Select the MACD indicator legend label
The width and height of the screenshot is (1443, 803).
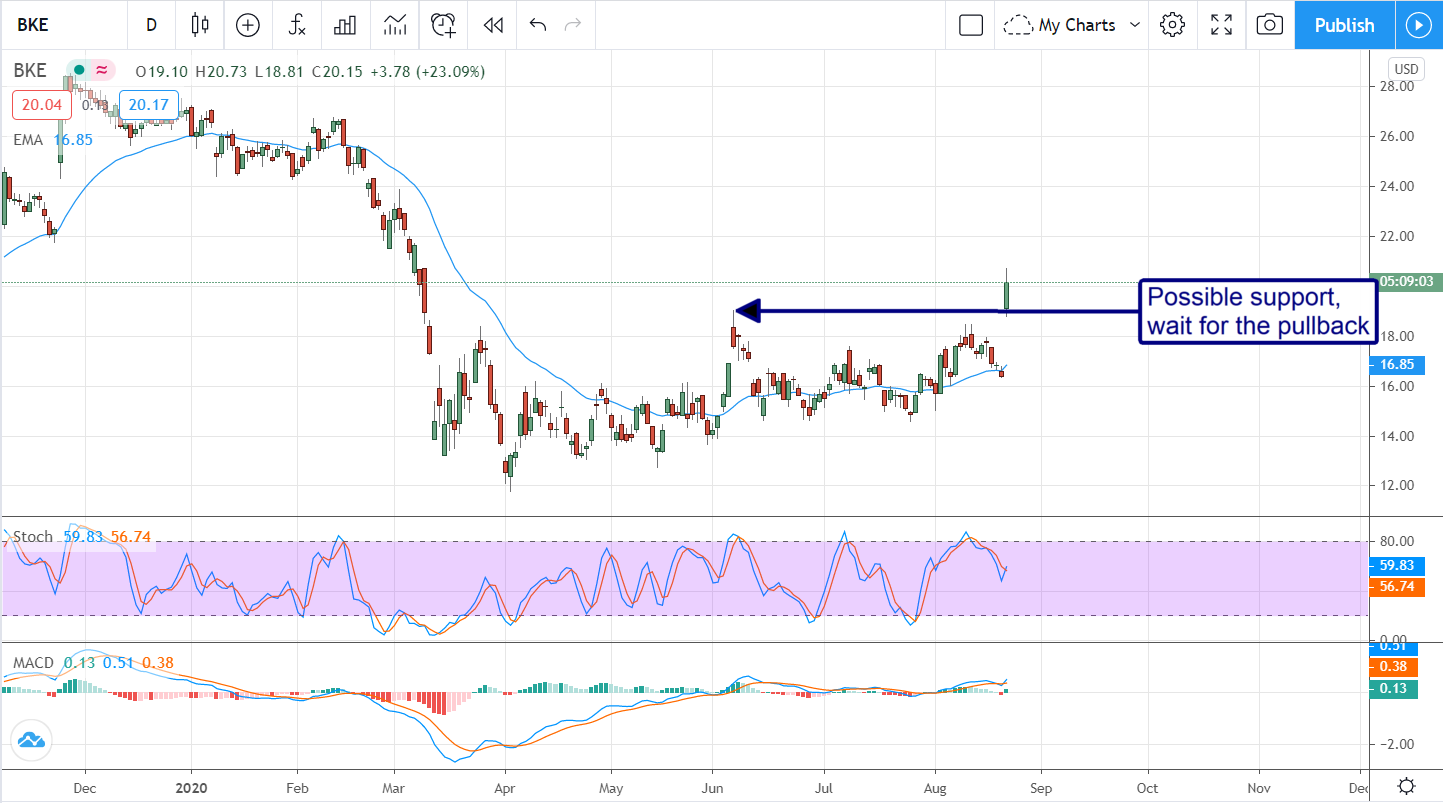34,663
